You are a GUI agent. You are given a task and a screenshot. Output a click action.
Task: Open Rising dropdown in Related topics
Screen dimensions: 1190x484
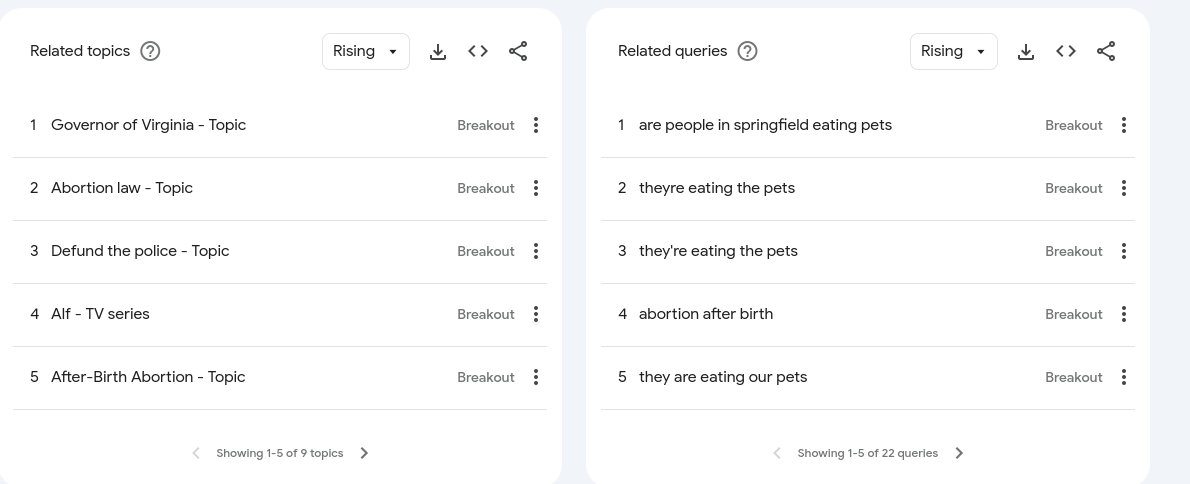tap(366, 52)
